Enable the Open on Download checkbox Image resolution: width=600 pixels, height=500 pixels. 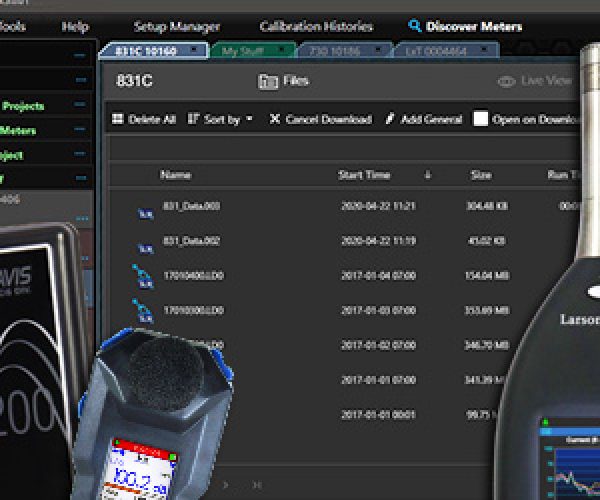click(481, 119)
